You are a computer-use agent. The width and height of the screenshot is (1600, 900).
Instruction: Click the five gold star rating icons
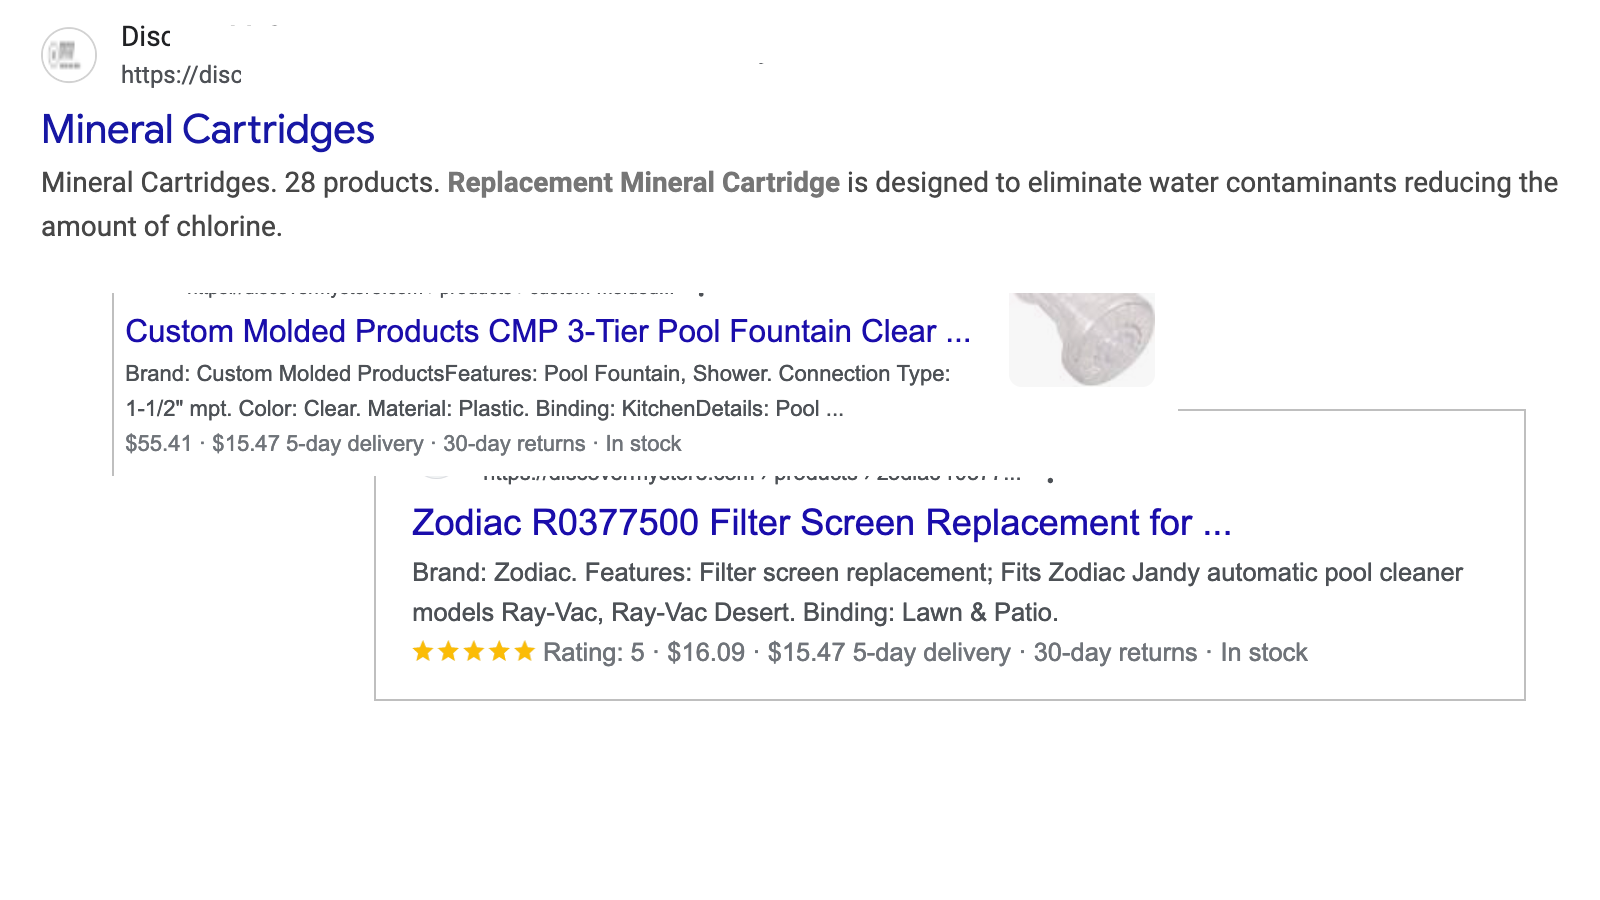pos(473,653)
